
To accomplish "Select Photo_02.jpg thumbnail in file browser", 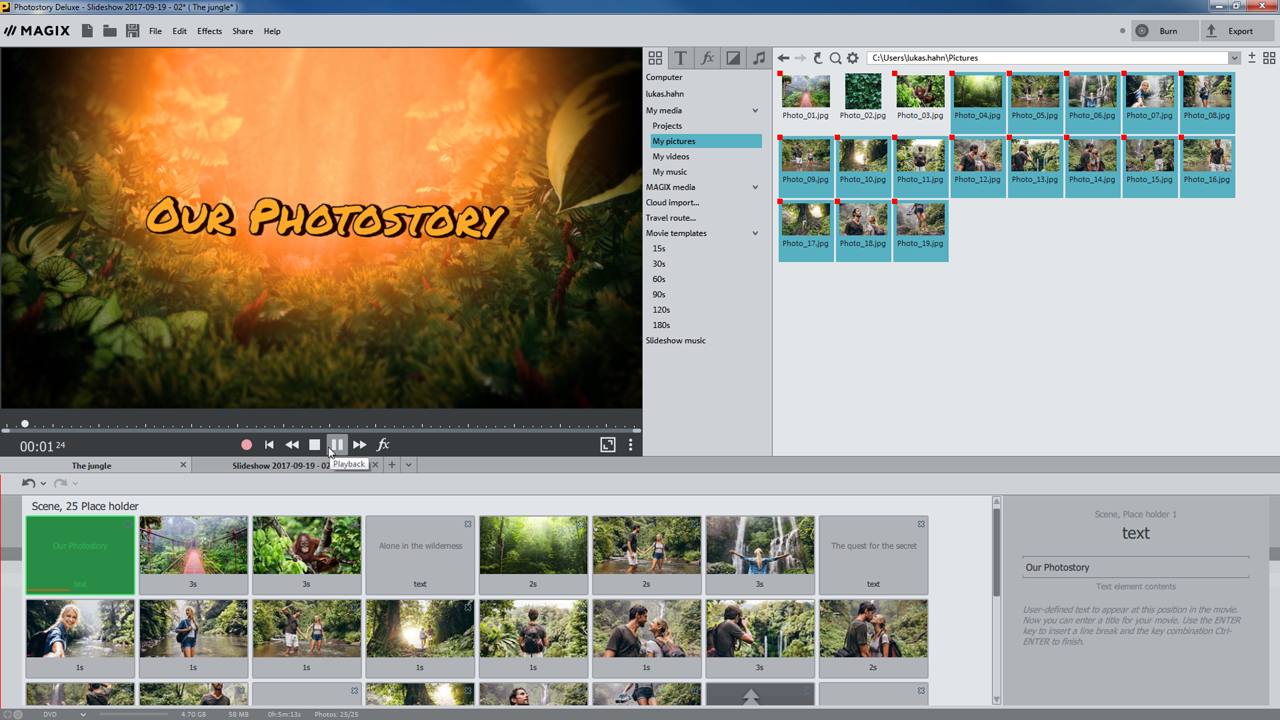I will [862, 97].
